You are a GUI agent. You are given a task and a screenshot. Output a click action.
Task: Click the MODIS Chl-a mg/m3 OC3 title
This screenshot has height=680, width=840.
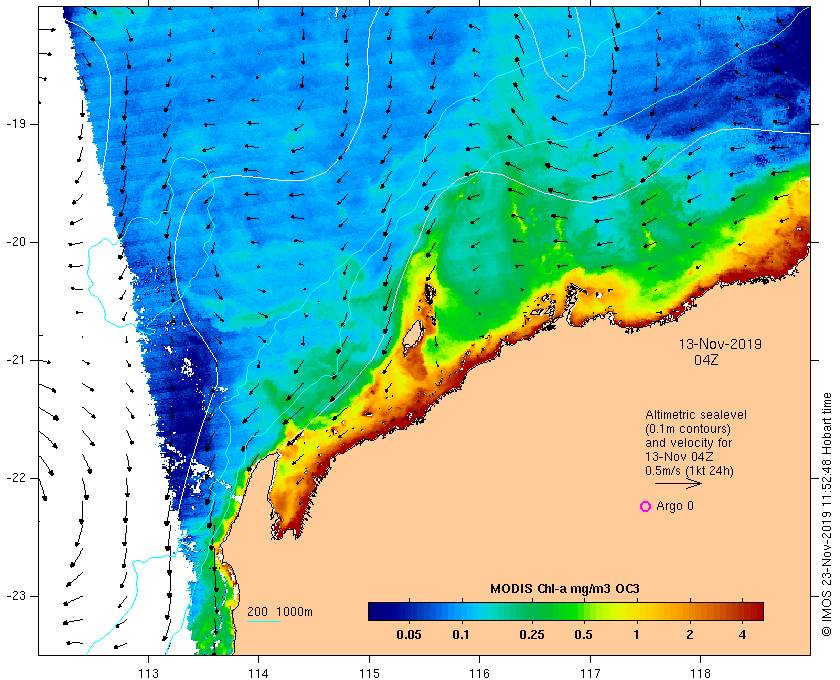(565, 589)
